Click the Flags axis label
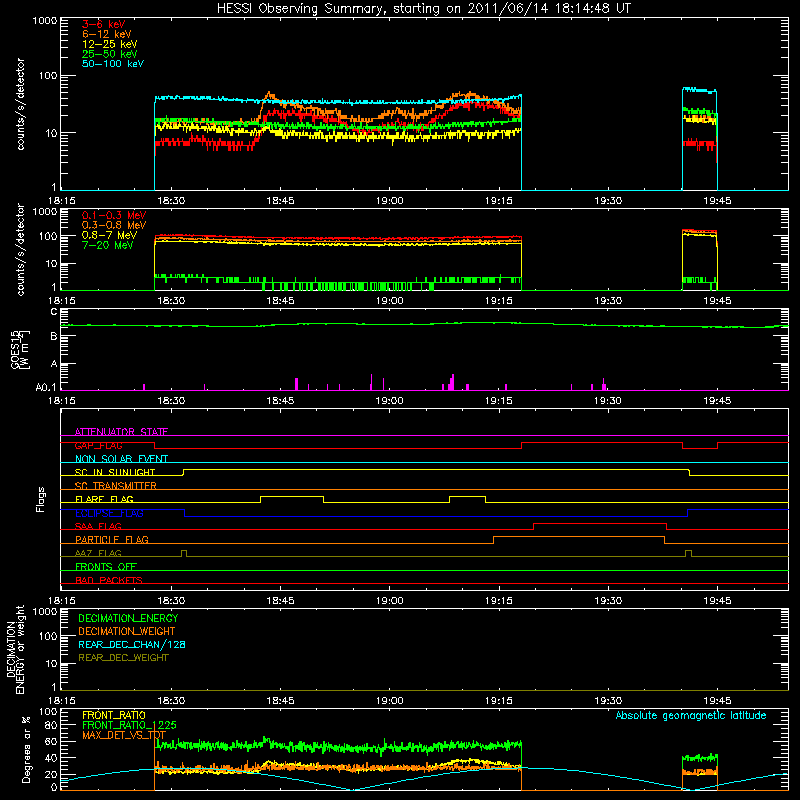Viewport: 800px width, 800px height. tap(41, 499)
